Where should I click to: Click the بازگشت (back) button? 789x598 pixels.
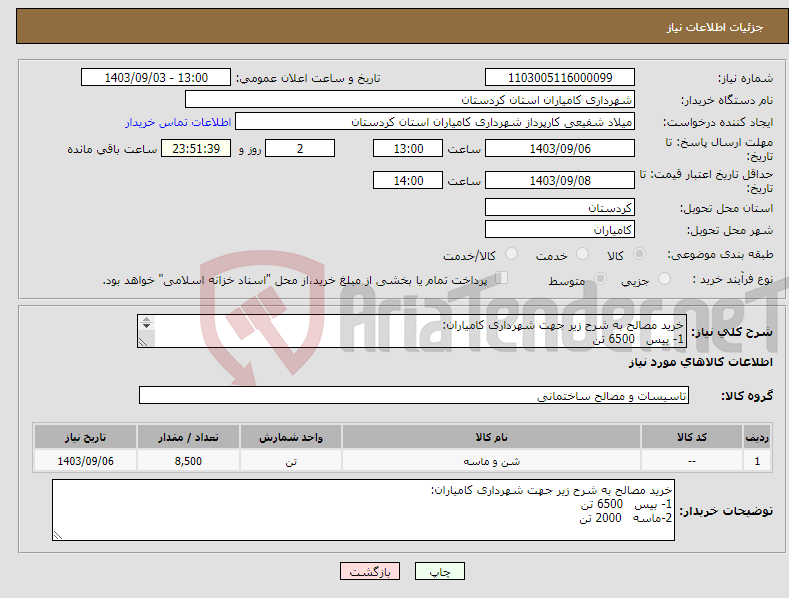(370, 571)
